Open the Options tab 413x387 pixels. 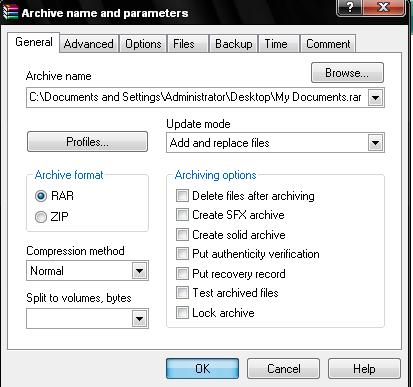pyautogui.click(x=143, y=44)
